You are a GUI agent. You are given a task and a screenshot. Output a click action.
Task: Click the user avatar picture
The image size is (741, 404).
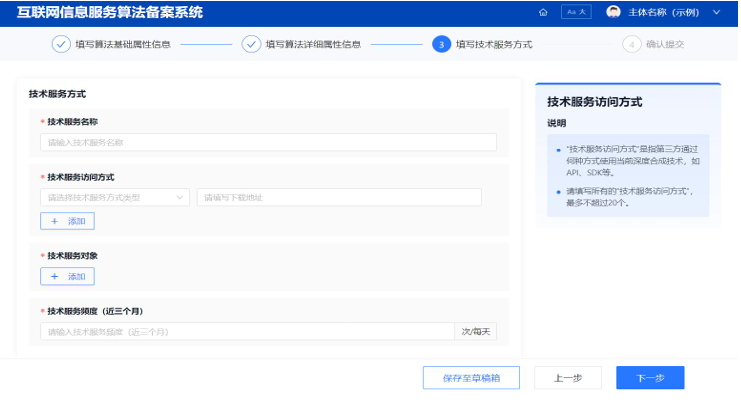[613, 12]
